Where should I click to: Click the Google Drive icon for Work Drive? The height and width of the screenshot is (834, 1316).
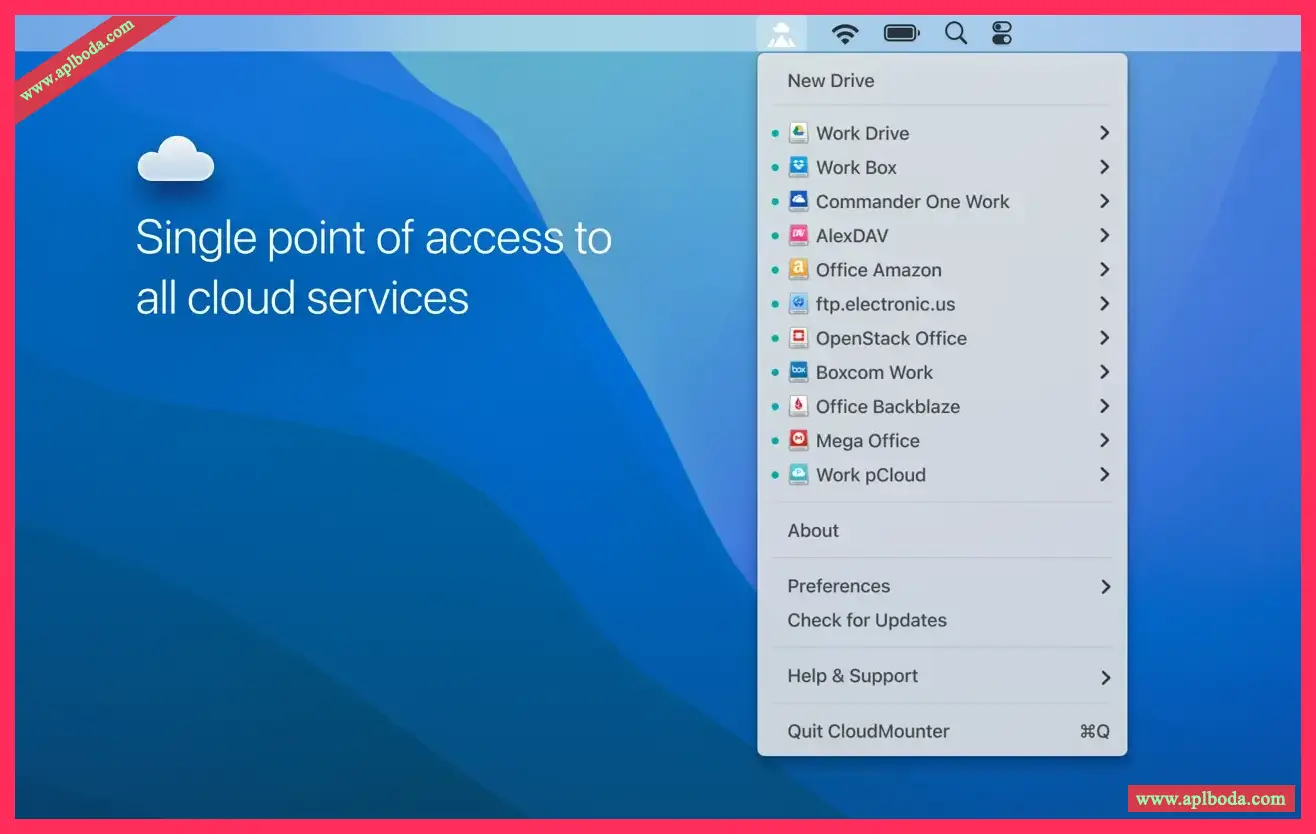click(798, 133)
